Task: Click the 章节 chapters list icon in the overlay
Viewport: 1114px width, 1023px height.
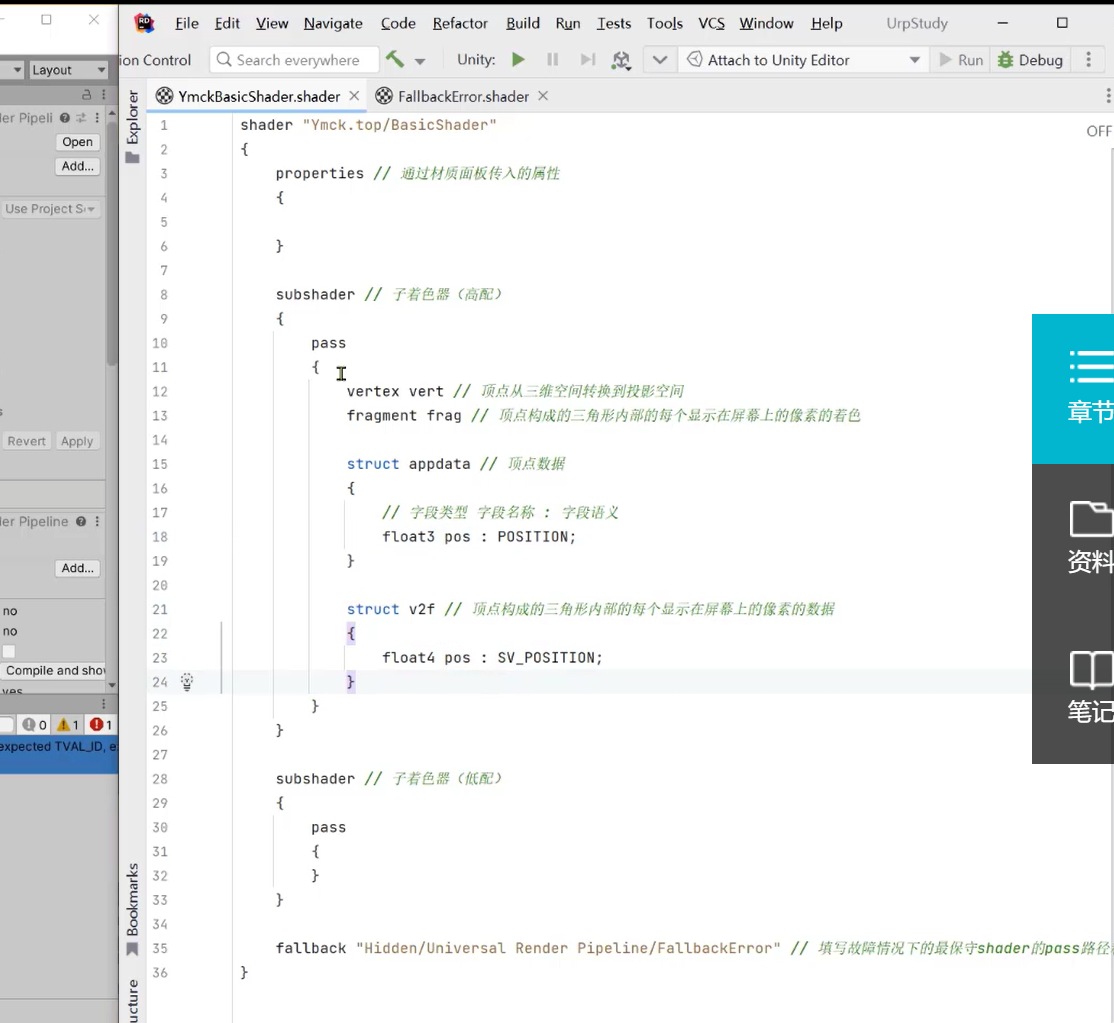Action: tap(1090, 367)
